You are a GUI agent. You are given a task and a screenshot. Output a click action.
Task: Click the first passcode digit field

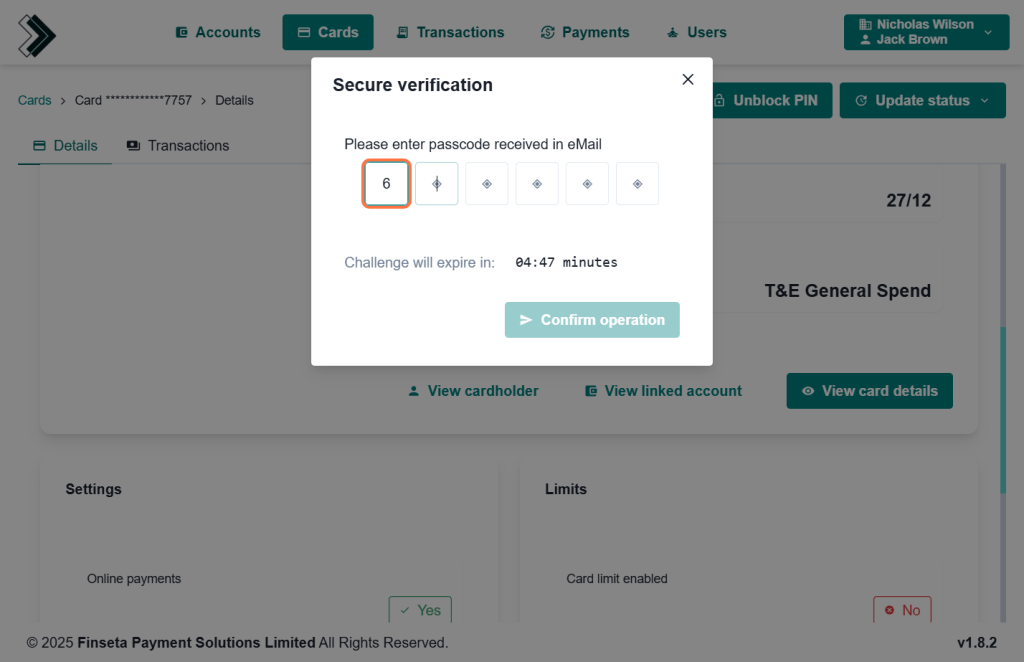386,184
